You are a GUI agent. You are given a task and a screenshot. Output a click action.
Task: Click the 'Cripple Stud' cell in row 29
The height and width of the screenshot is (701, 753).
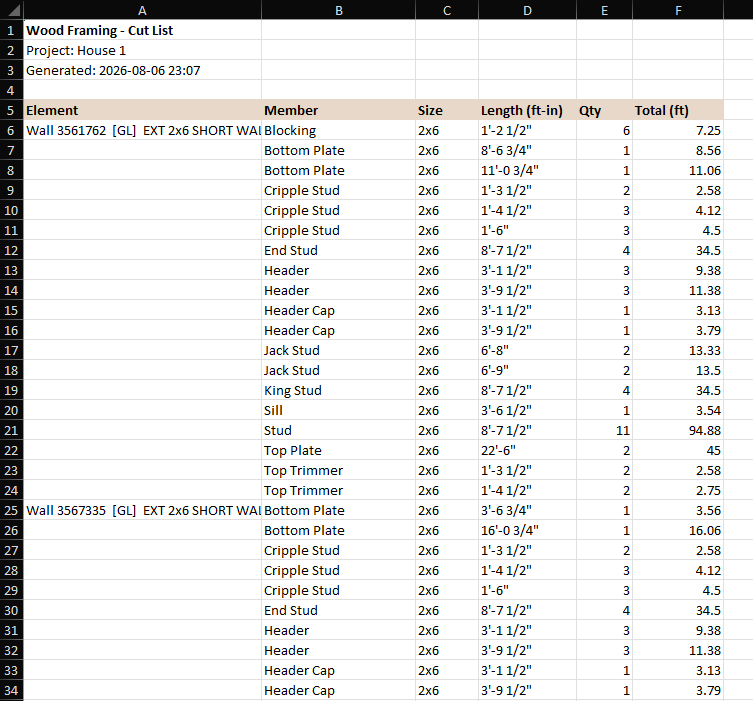tap(339, 591)
